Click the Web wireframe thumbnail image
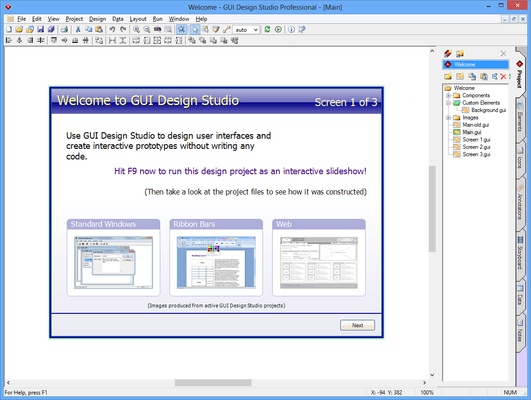This screenshot has height=400, width=531. [319, 262]
